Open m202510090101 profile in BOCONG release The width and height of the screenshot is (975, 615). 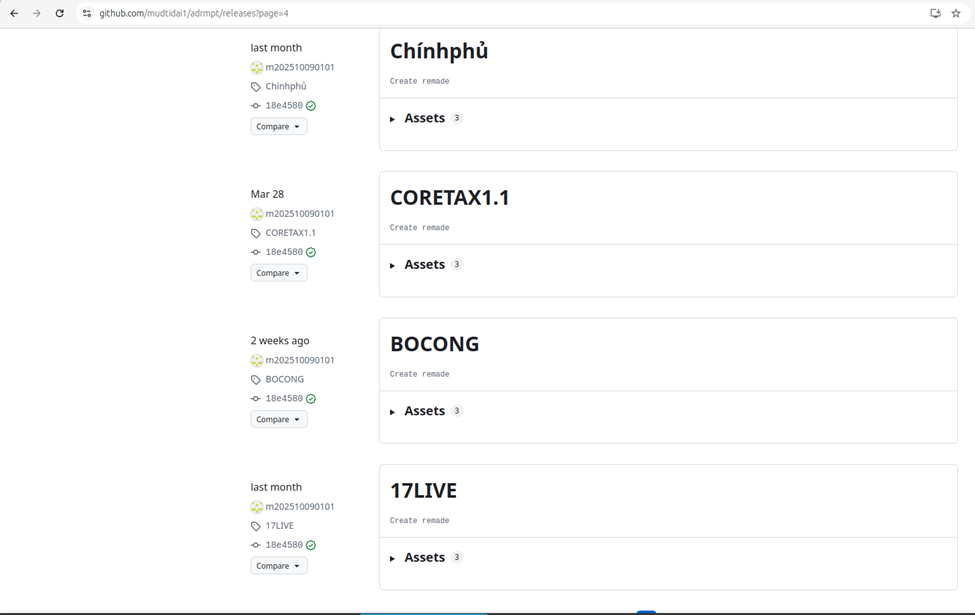[x=300, y=360]
